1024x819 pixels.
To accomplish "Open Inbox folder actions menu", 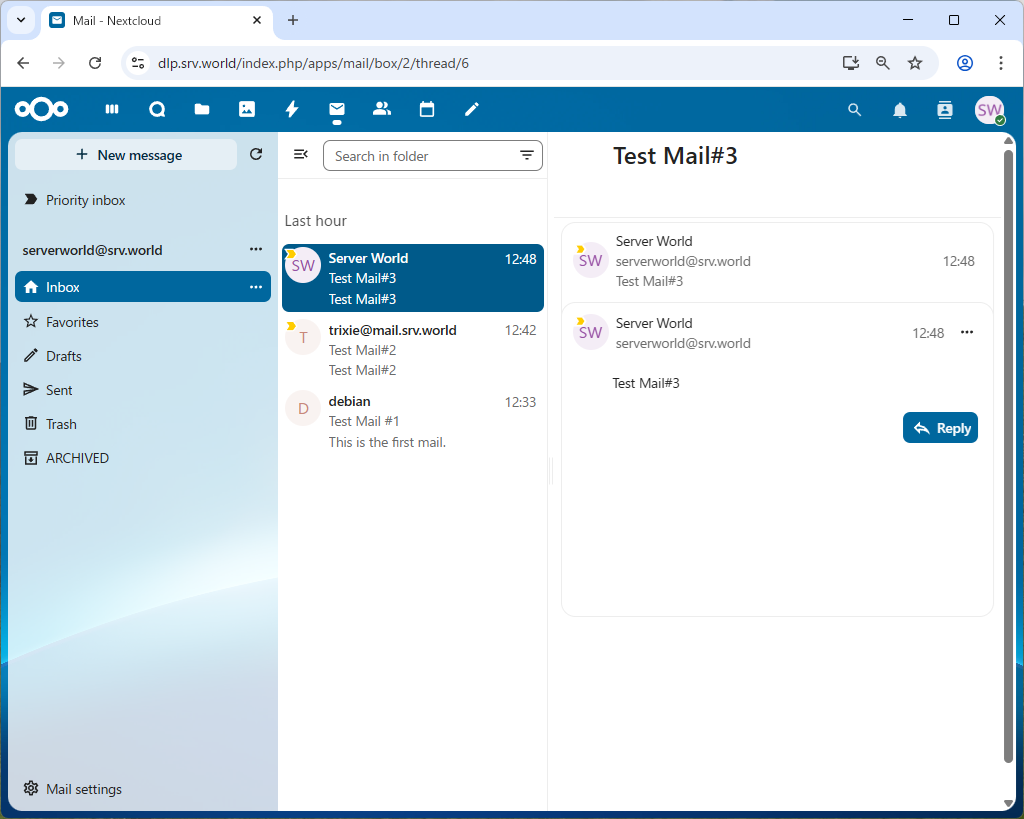I will click(x=256, y=287).
